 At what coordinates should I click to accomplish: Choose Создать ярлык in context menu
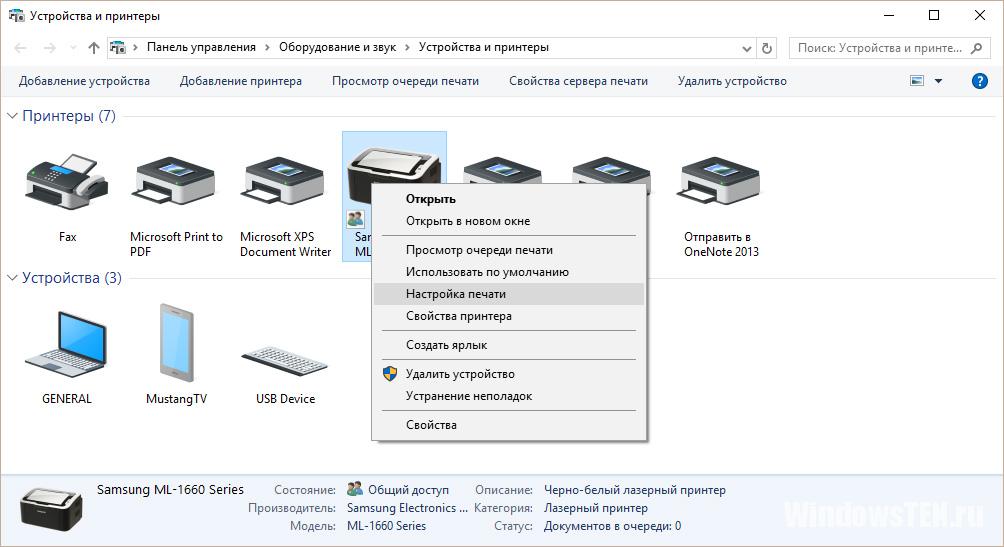pyautogui.click(x=509, y=345)
